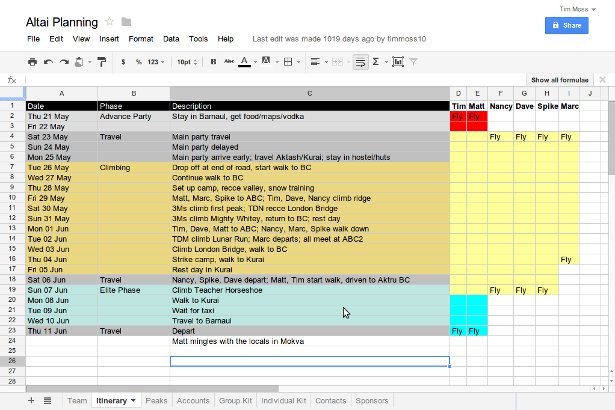
Task: Open the Edit menu
Action: click(56, 39)
